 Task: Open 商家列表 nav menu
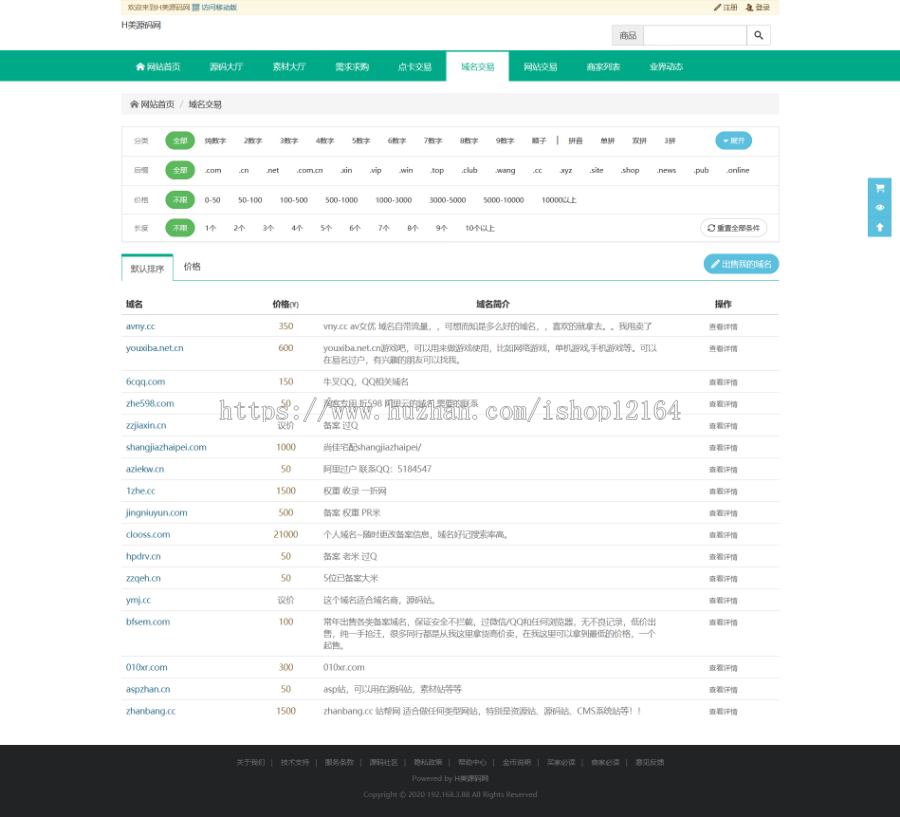click(x=603, y=67)
